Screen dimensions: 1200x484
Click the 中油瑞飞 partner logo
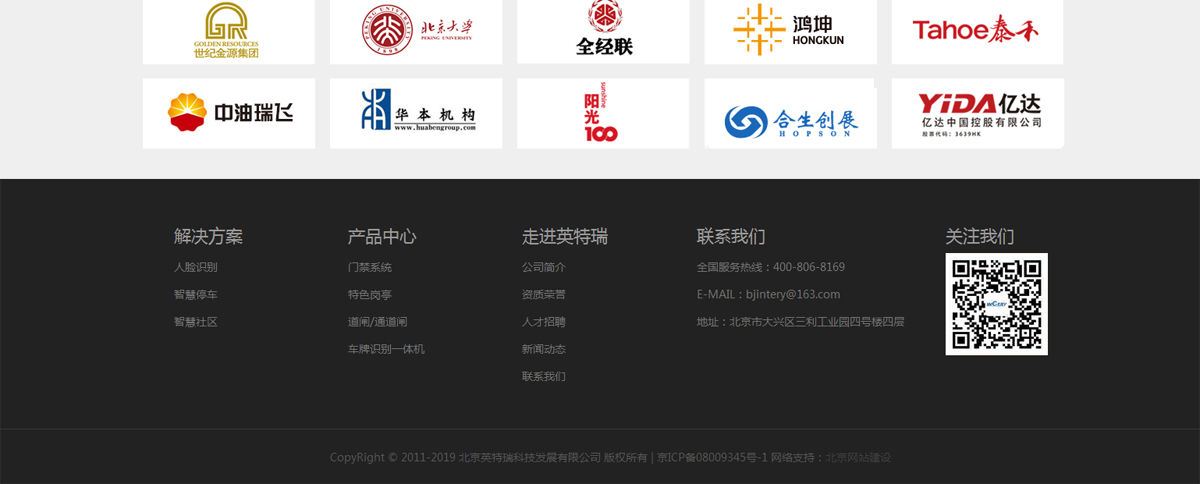pyautogui.click(x=228, y=113)
